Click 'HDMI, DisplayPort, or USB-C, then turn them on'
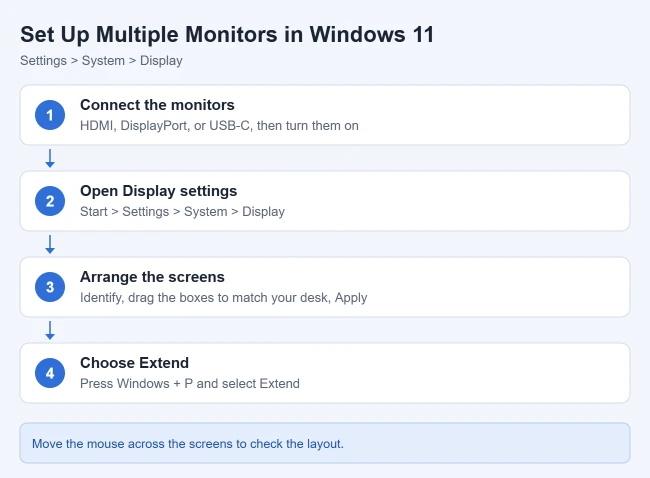Viewport: 650px width, 478px height. [x=219, y=126]
